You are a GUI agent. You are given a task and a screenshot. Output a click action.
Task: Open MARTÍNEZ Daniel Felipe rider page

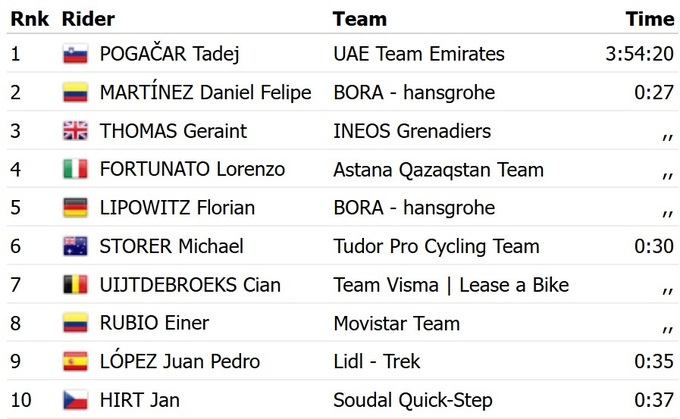click(205, 93)
